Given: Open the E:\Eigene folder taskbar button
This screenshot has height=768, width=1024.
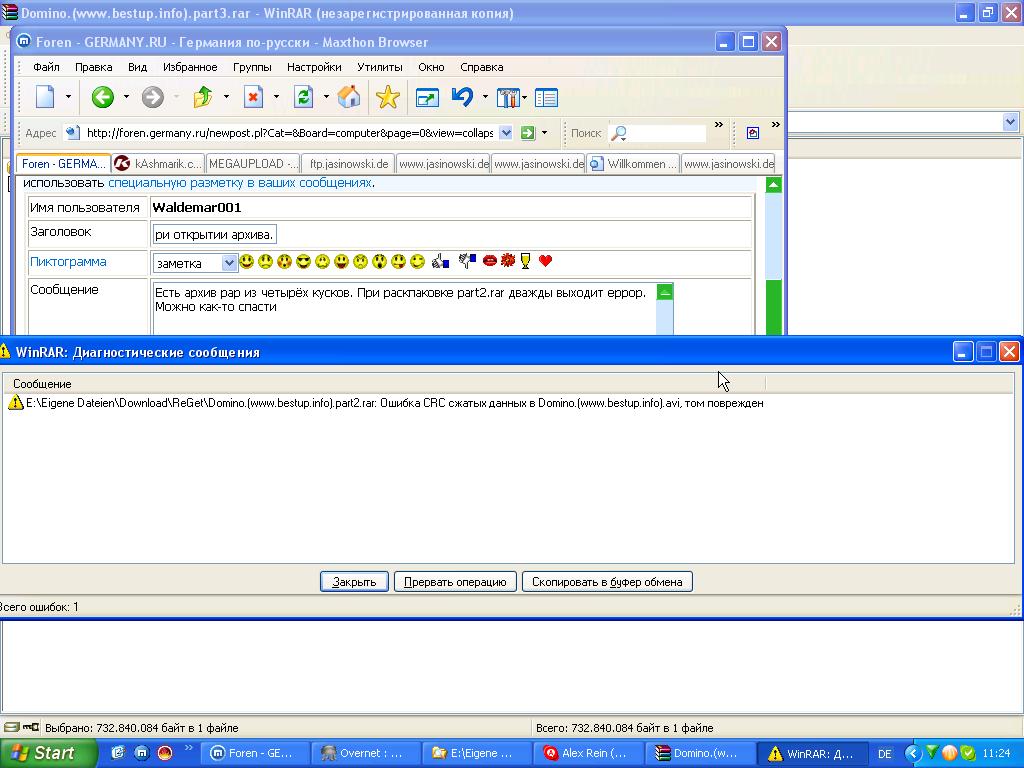Looking at the screenshot, I should (477, 754).
